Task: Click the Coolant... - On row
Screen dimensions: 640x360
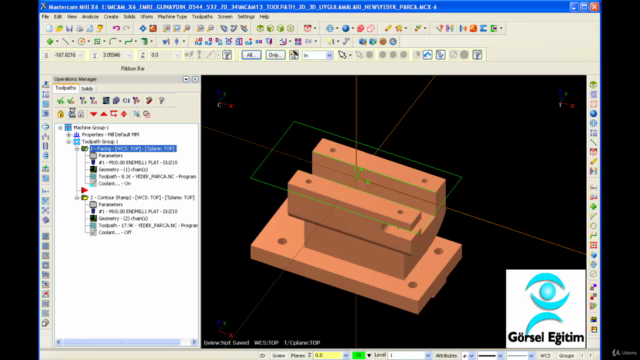Action: pos(114,184)
